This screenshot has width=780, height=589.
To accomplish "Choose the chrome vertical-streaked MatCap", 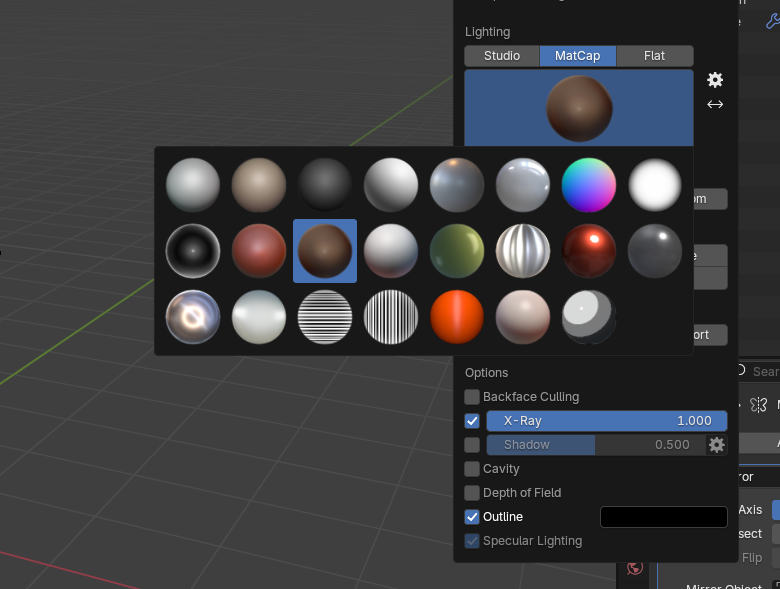I will pos(523,251).
